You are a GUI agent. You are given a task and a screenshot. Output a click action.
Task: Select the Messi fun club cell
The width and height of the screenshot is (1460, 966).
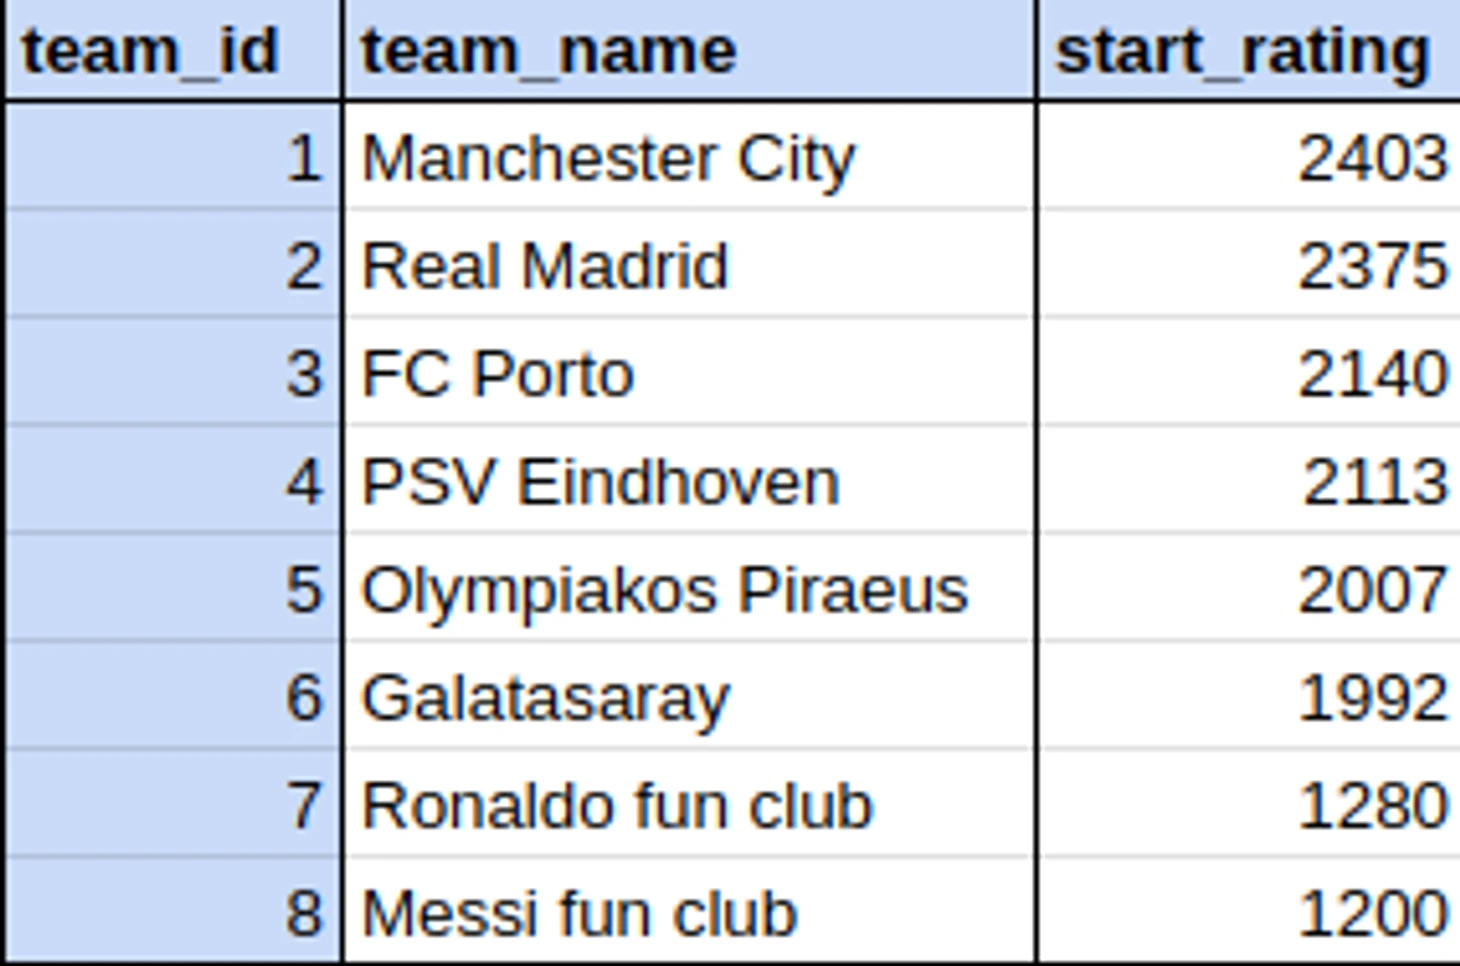(689, 912)
